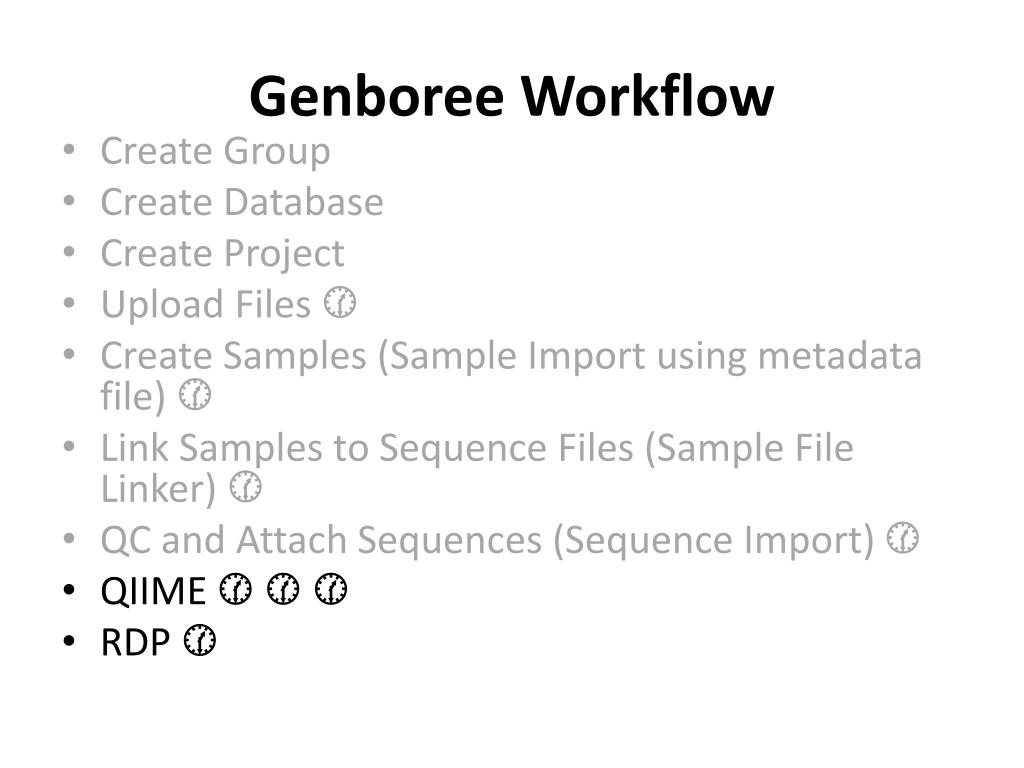This screenshot has height=768, width=1024.
Task: Select the 'Create Database' bullet text
Action: coord(242,202)
